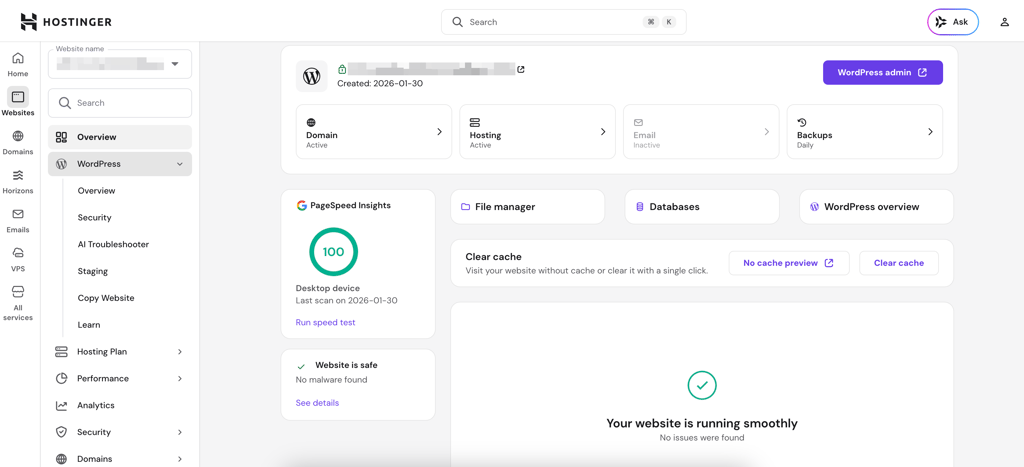
Task: Click the No malware found text
Action: (x=332, y=379)
